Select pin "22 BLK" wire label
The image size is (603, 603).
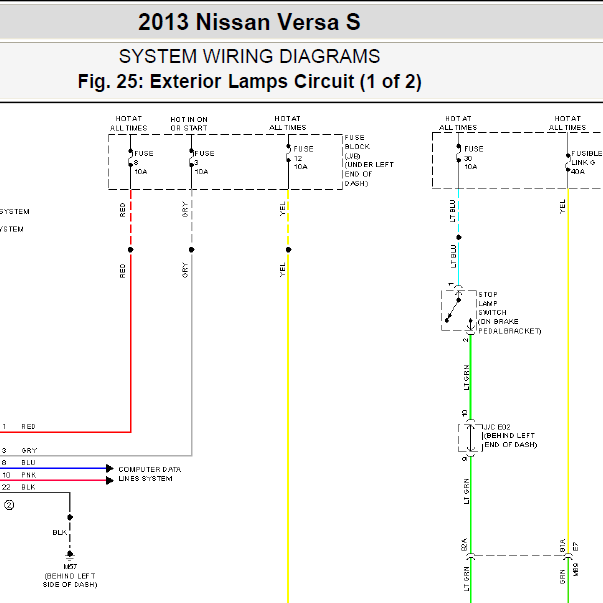point(18,487)
